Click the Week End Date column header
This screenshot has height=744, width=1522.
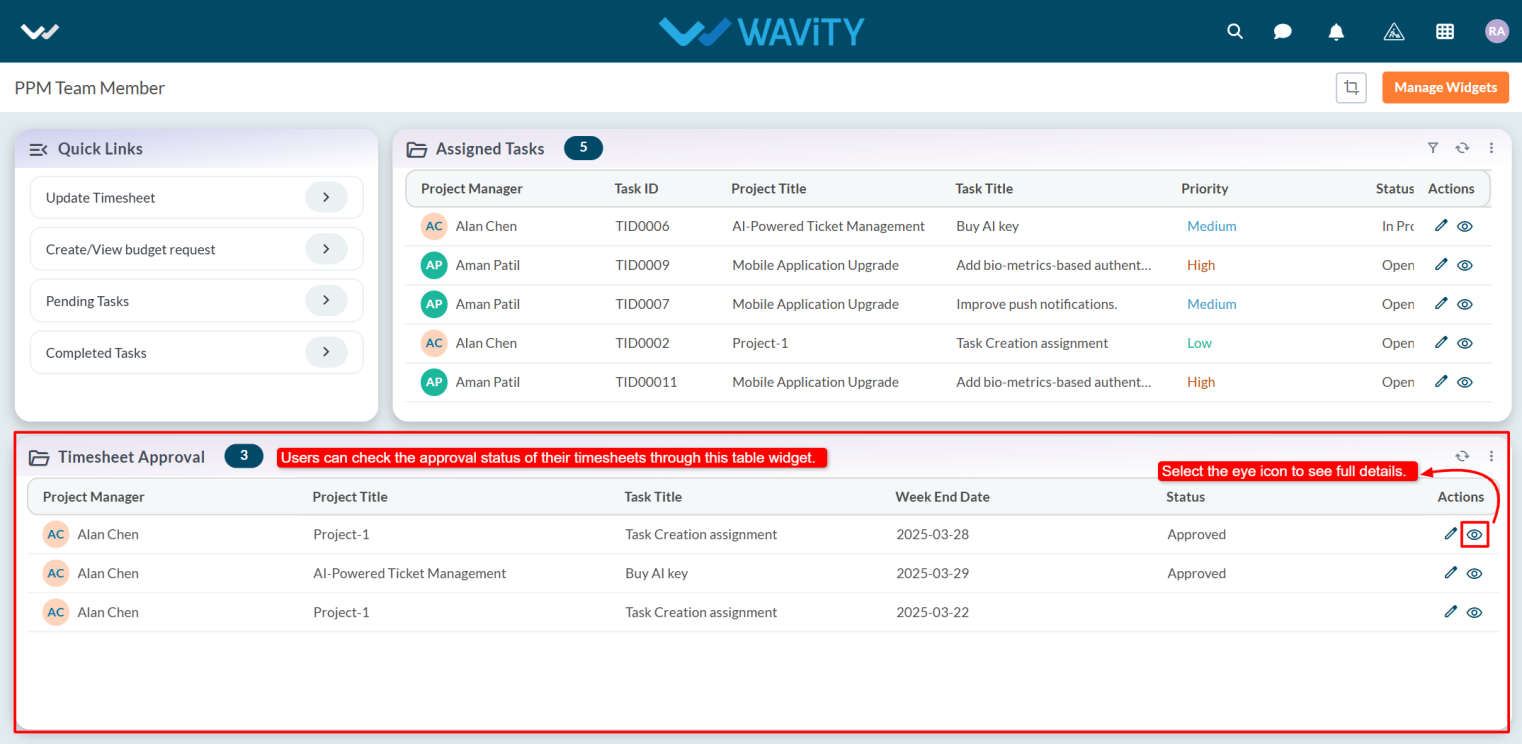pos(942,496)
